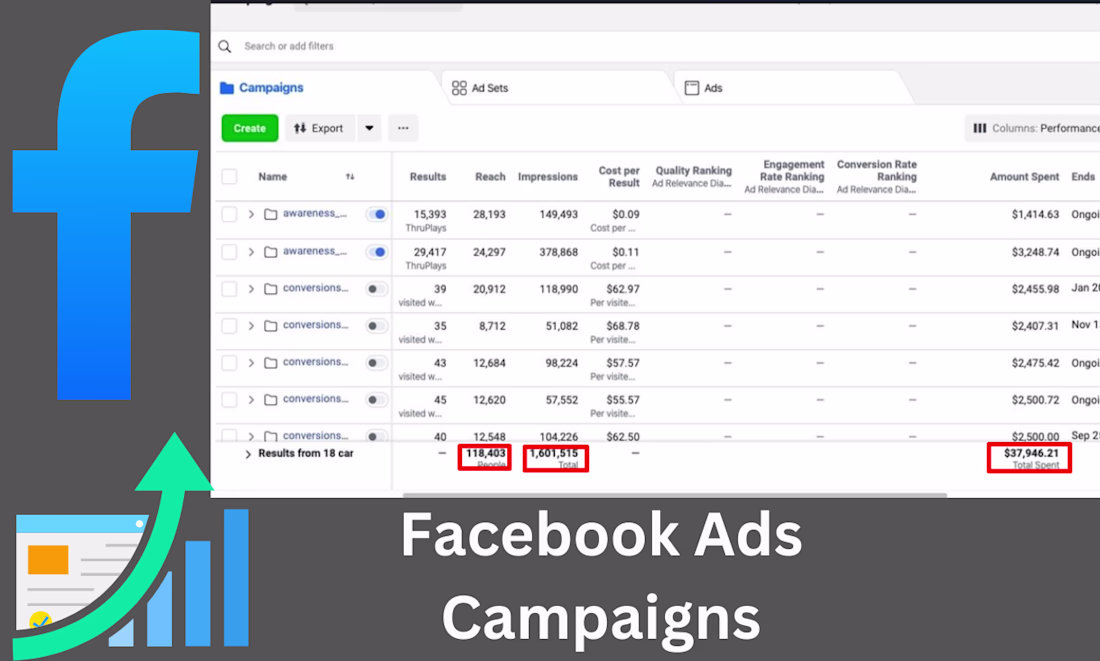The height and width of the screenshot is (661, 1100).
Task: Click the 1,601,515 total impressions value
Action: click(x=554, y=453)
